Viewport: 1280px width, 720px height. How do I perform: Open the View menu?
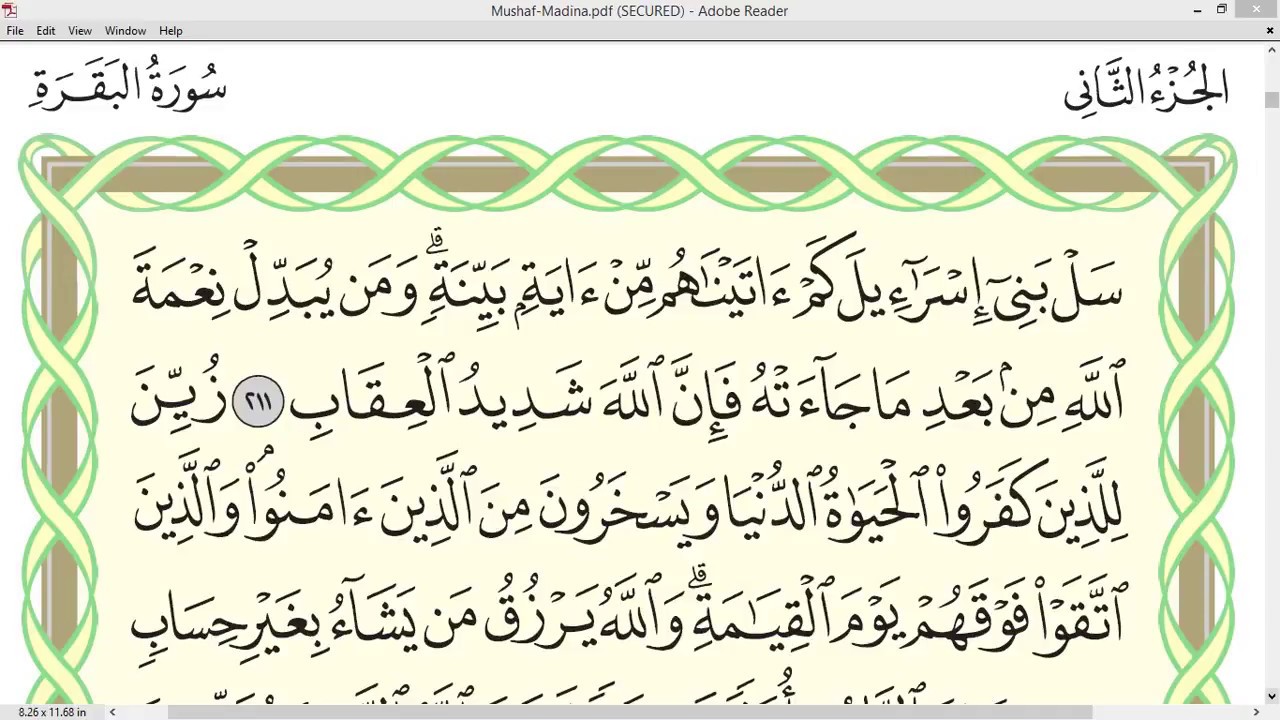(80, 31)
